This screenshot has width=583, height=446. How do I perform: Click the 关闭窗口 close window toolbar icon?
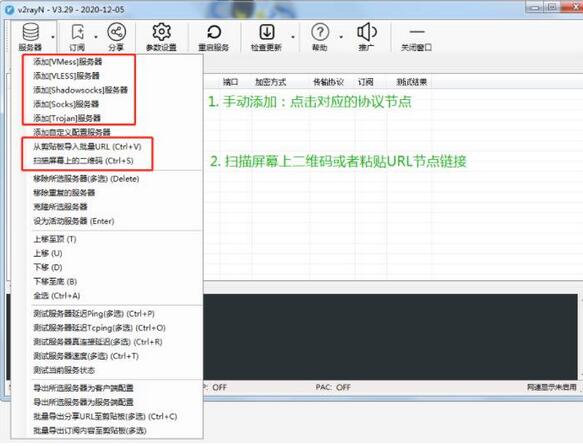[x=416, y=36]
